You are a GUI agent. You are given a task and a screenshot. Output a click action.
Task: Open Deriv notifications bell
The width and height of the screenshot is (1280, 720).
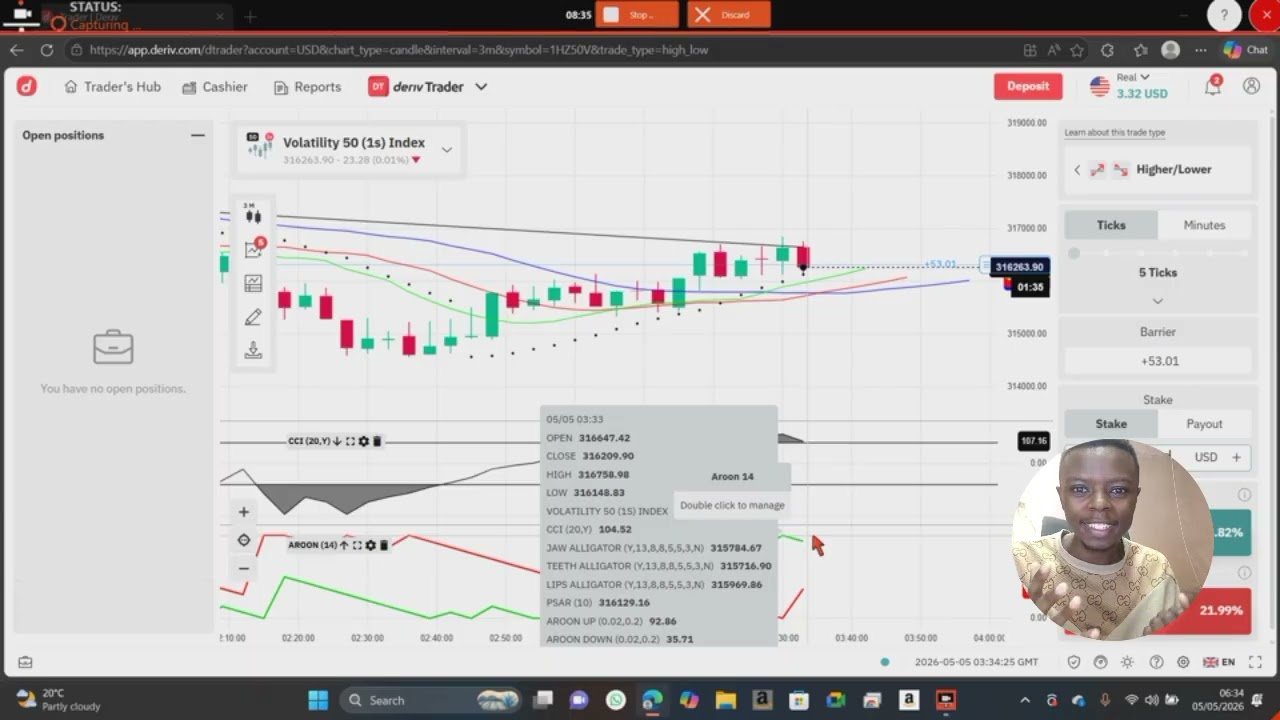click(1213, 87)
